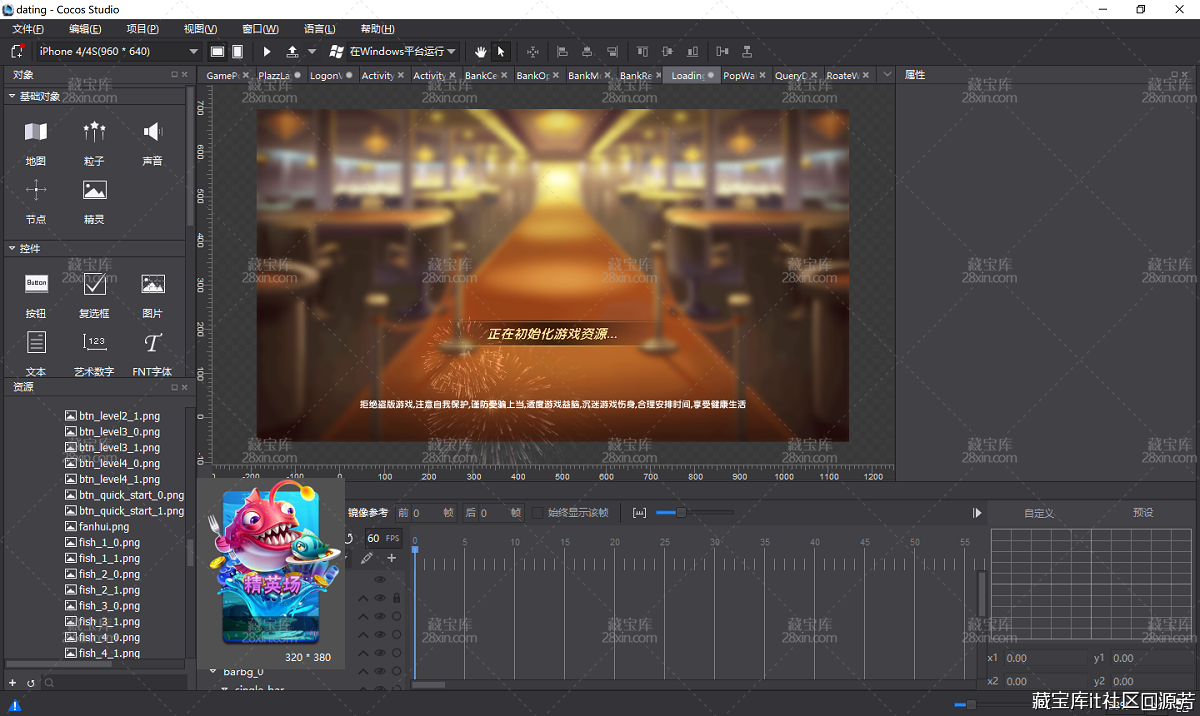The width and height of the screenshot is (1200, 716).
Task: Unlock the layer with the padlock icon
Action: tap(397, 598)
